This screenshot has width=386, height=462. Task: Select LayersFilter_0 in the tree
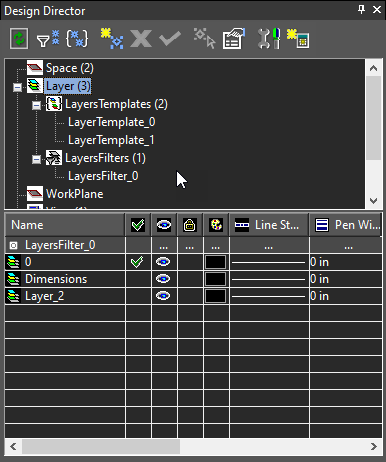(x=103, y=176)
